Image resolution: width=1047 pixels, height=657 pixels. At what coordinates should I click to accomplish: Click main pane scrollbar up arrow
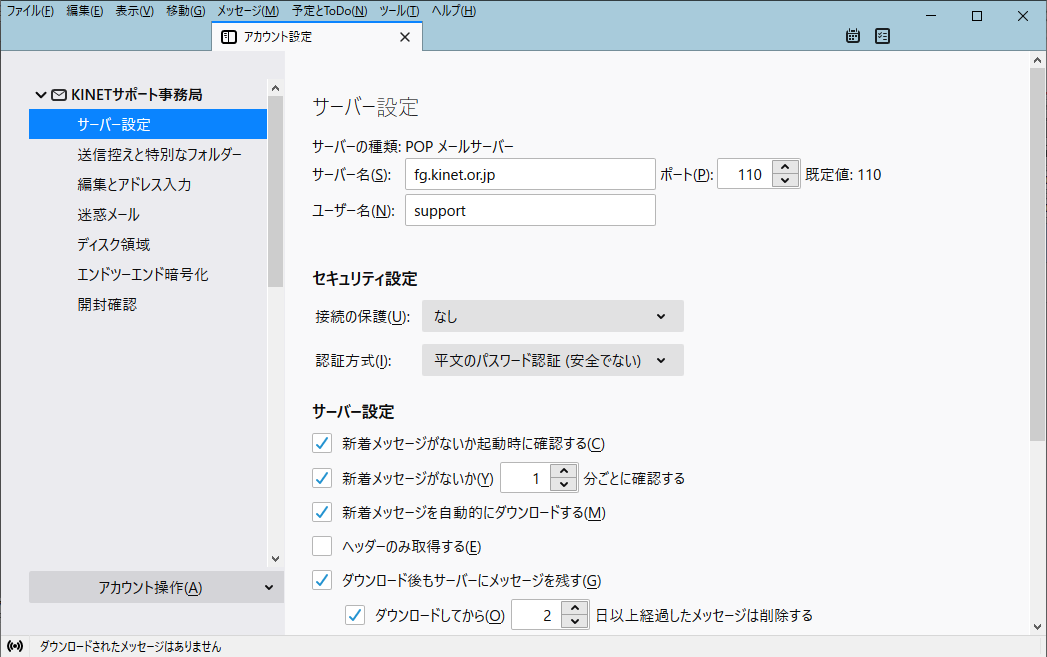[1037, 60]
